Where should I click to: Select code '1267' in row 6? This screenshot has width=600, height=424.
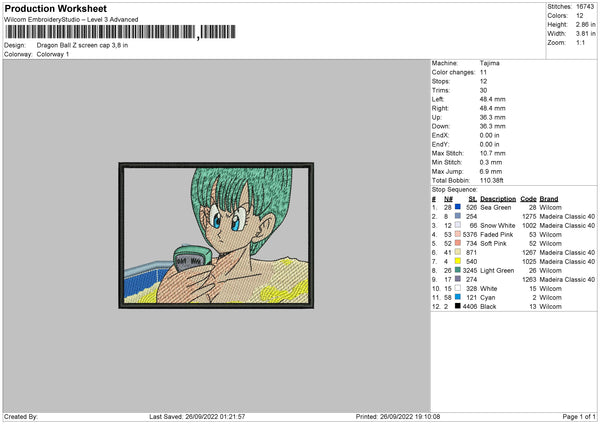coord(530,253)
